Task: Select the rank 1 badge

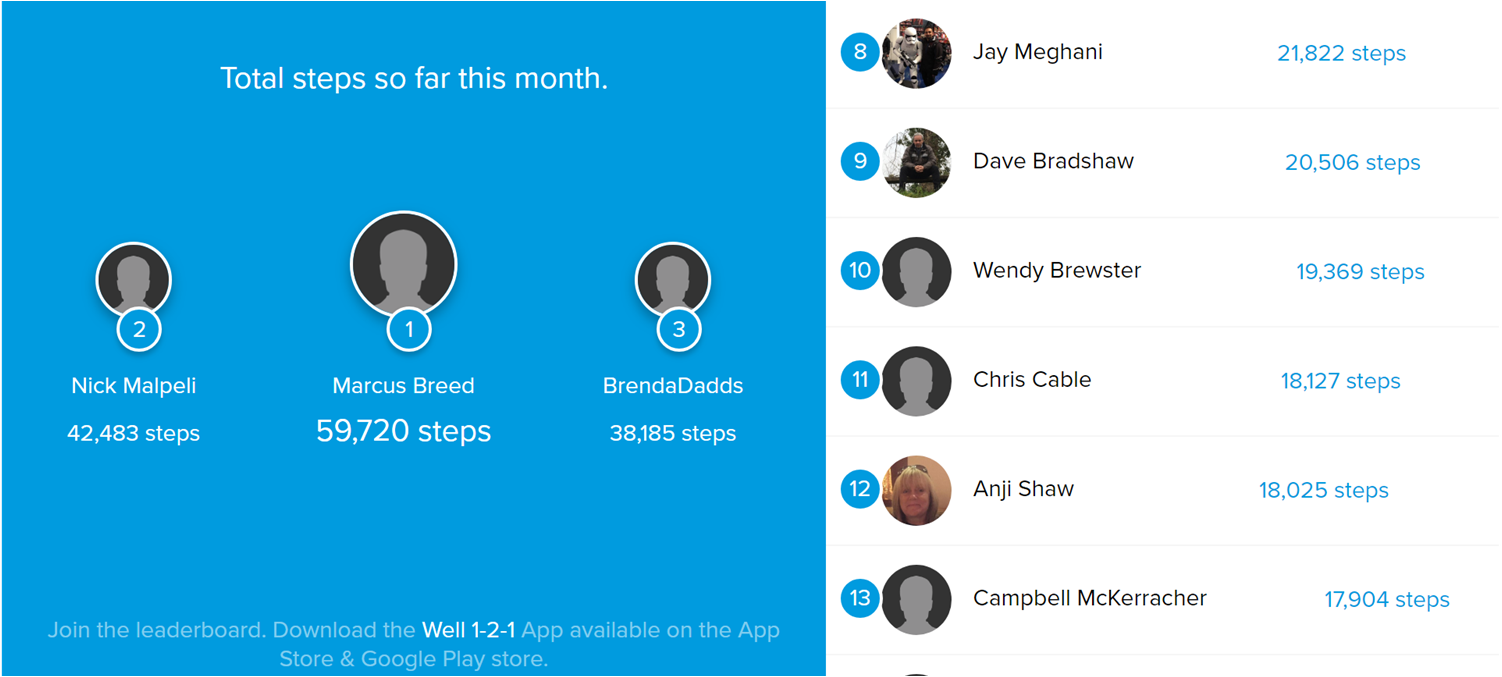Action: [x=409, y=329]
